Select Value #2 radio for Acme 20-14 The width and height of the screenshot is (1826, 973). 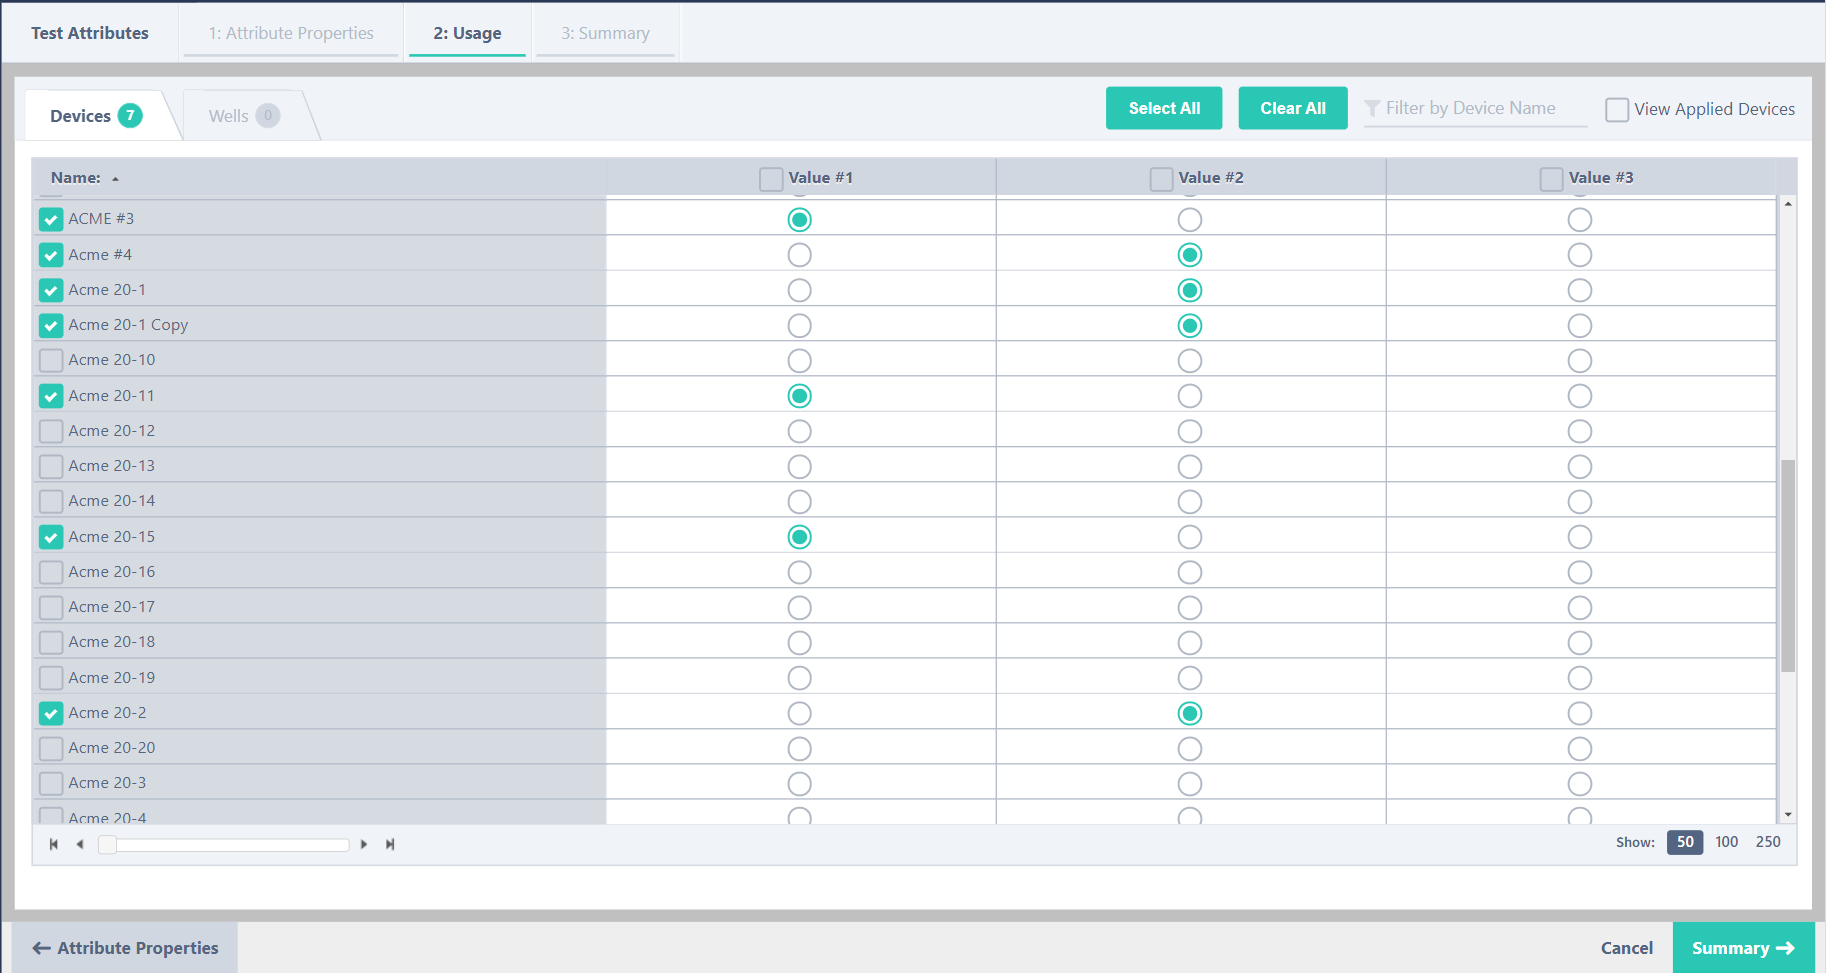click(x=1190, y=501)
